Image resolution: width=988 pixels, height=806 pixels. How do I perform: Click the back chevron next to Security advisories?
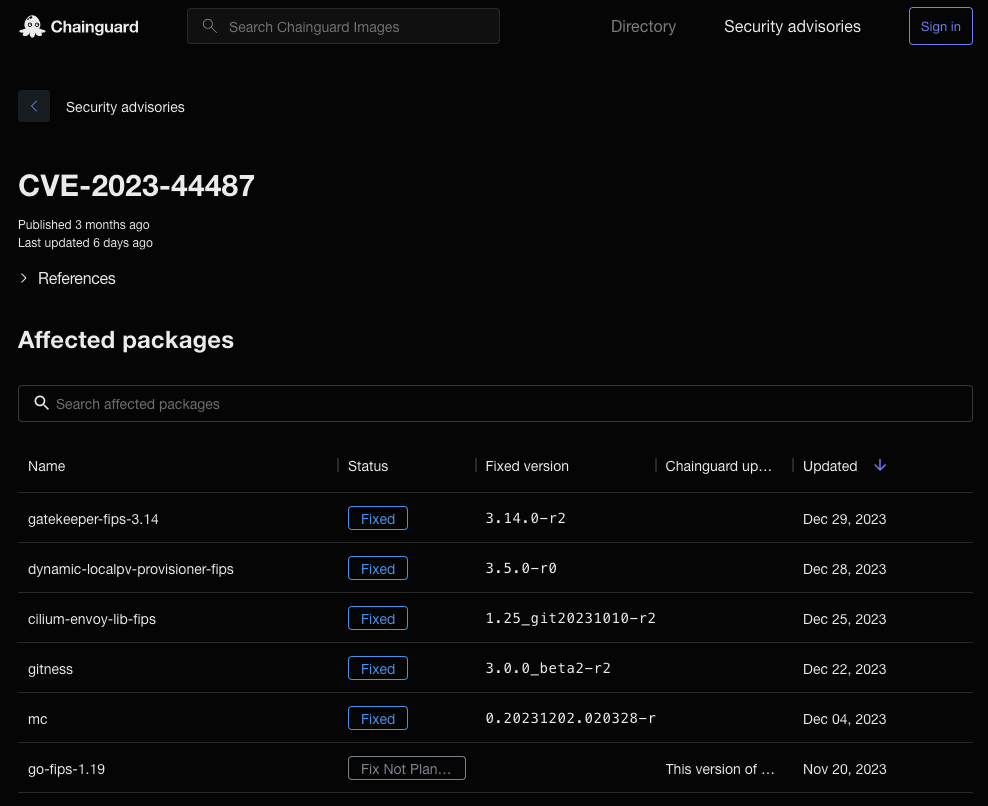point(33,106)
